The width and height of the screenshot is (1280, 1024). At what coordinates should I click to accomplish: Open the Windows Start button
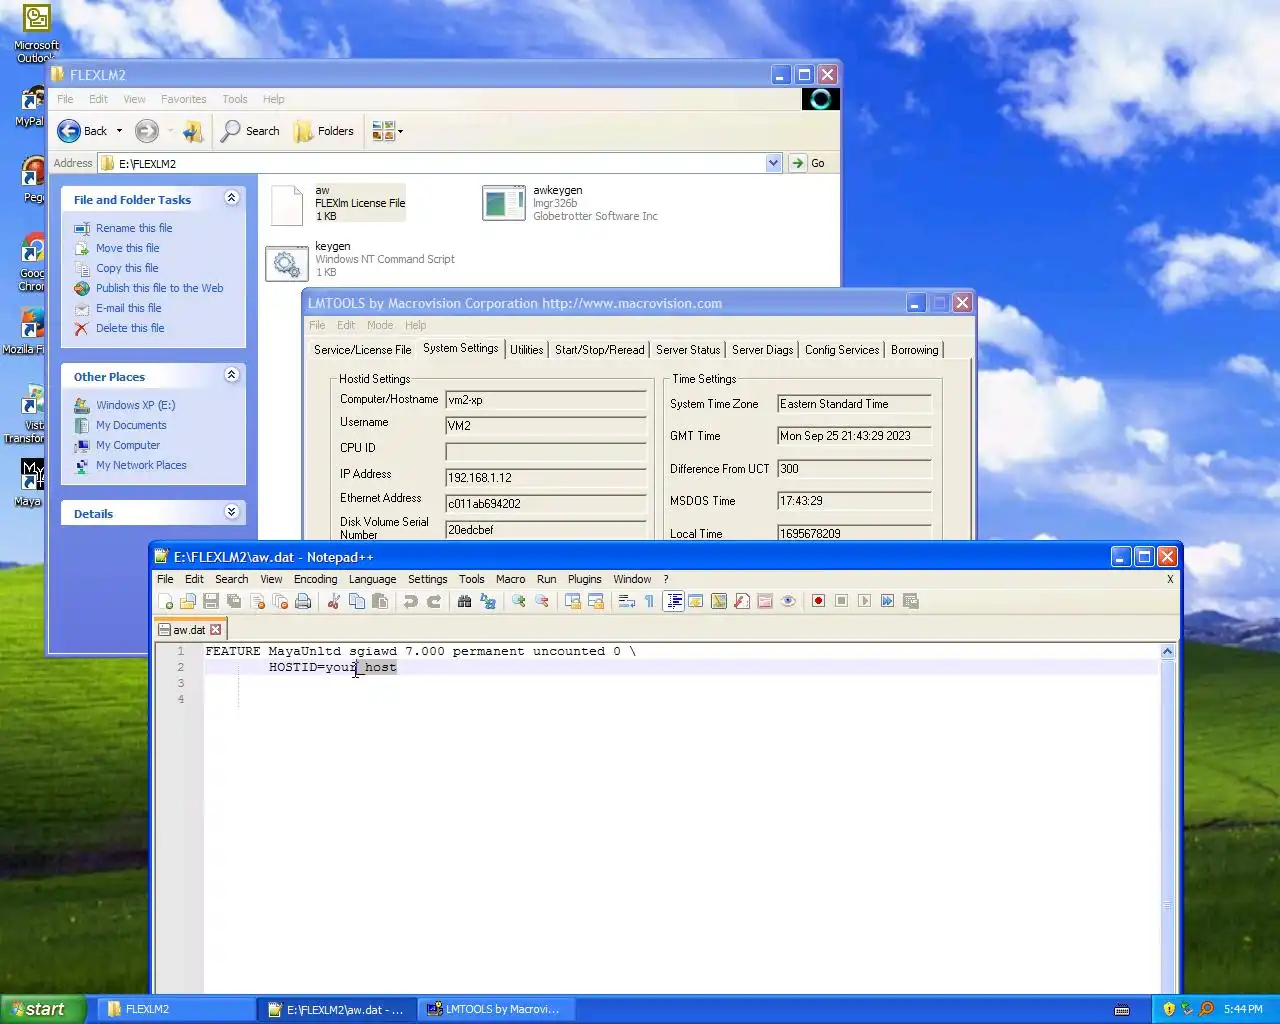tap(42, 1009)
